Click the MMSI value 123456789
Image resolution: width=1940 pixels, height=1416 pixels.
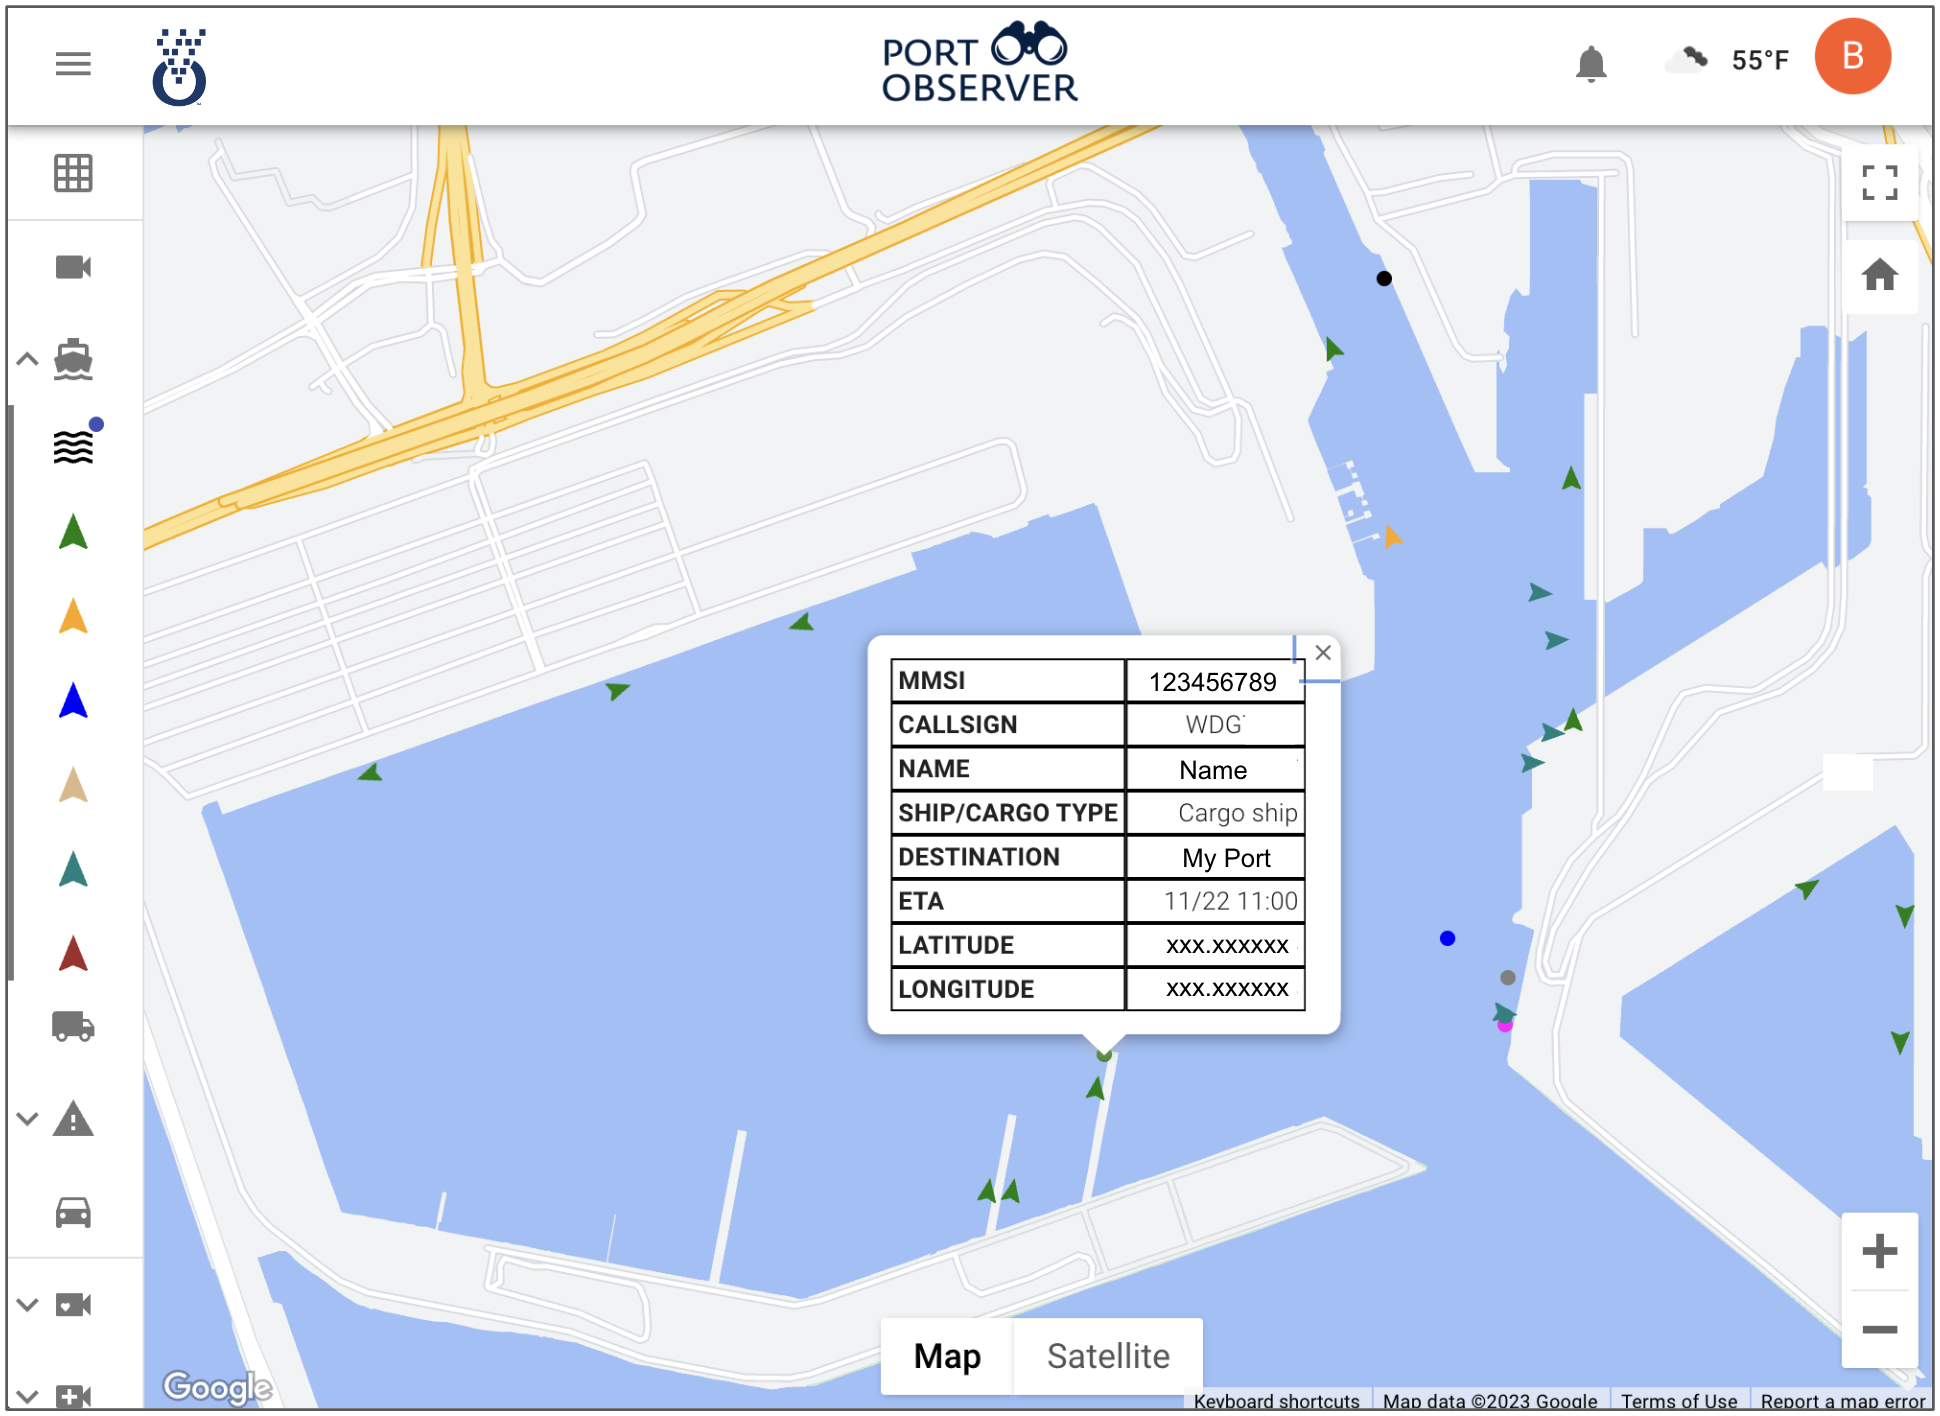click(x=1214, y=682)
